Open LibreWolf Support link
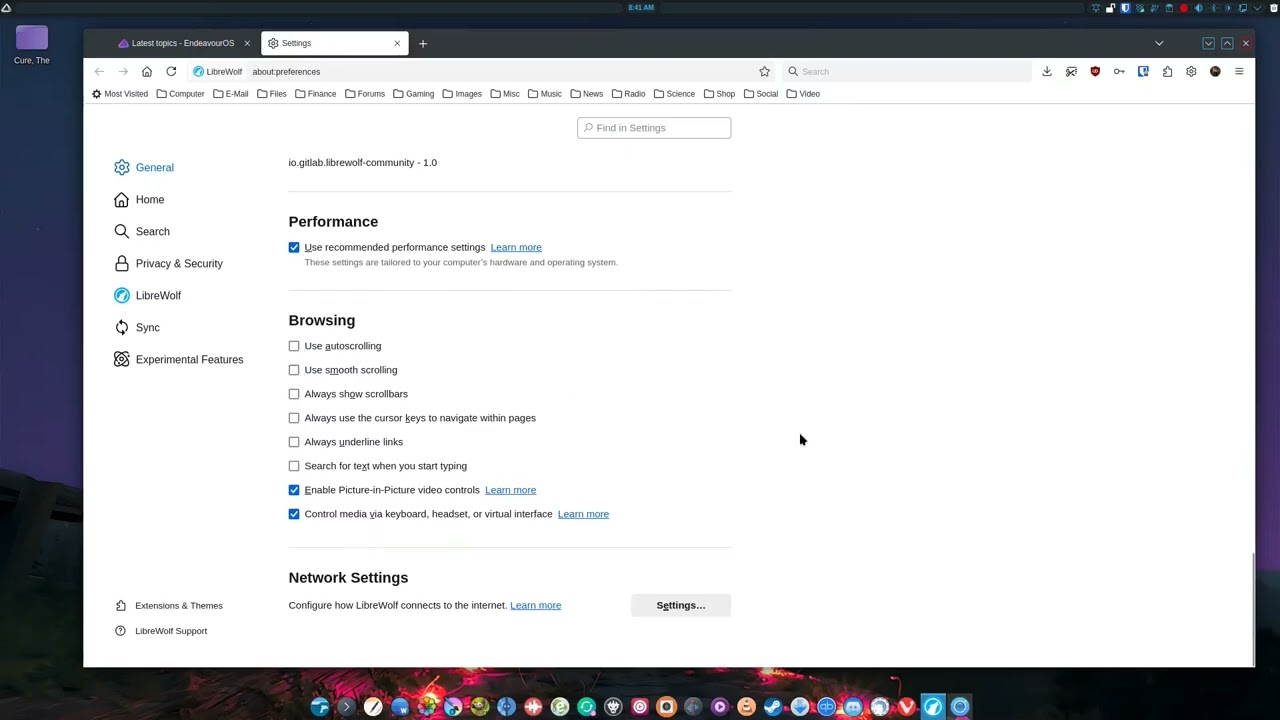 (161, 631)
